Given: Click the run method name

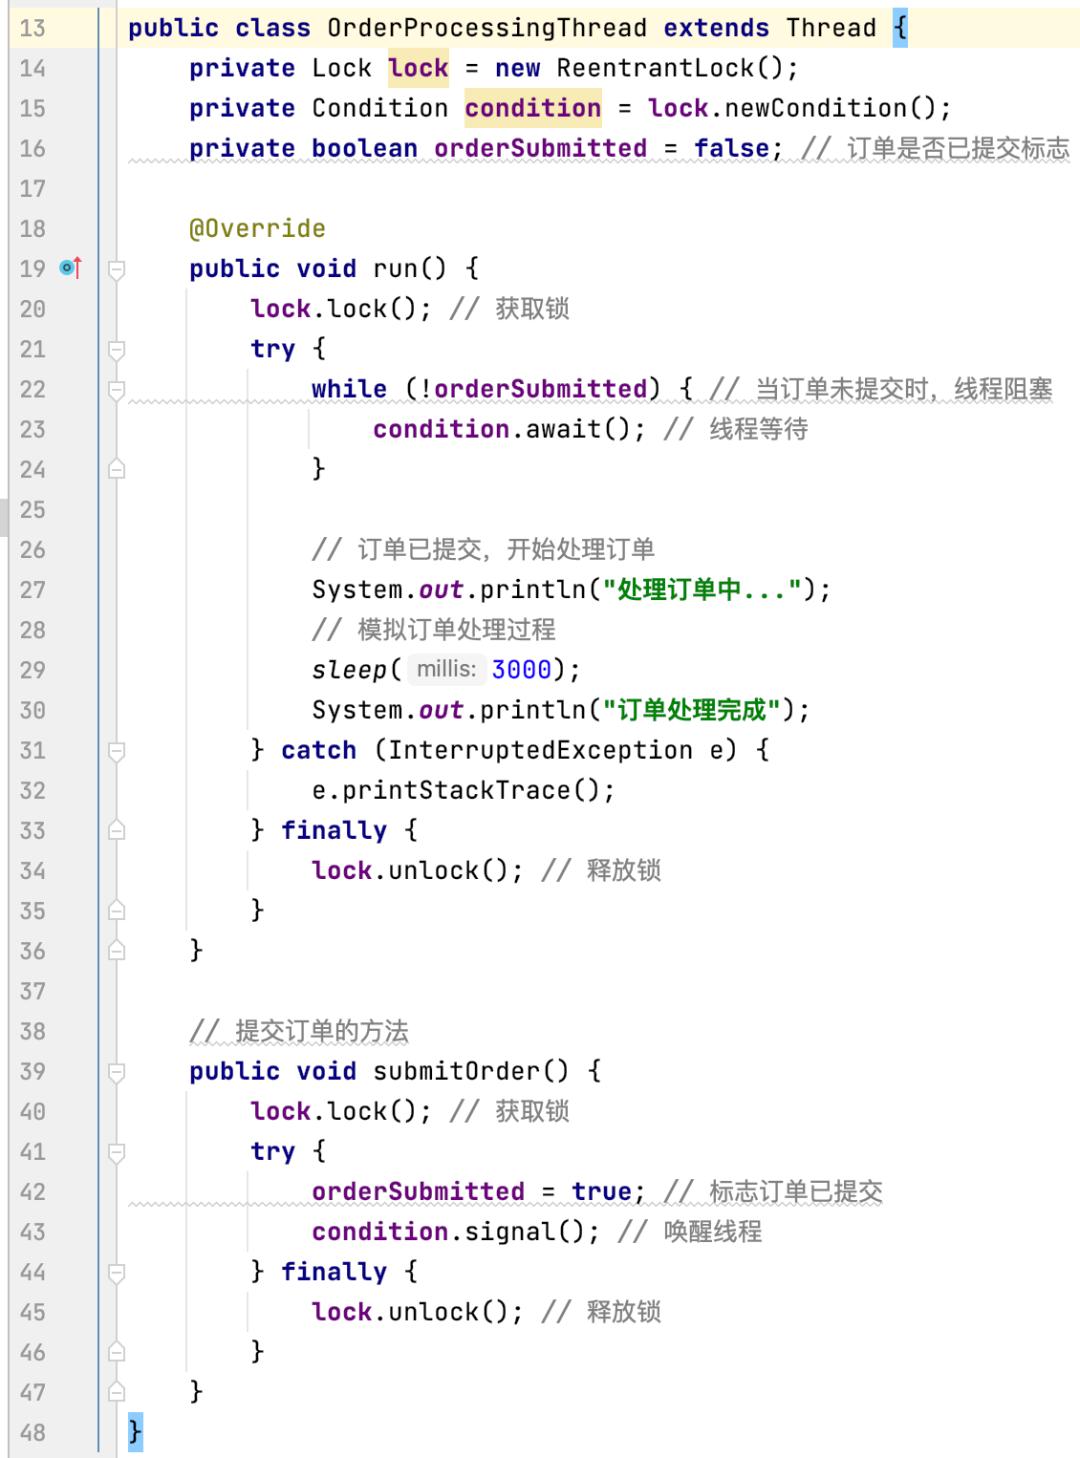Looking at the screenshot, I should click(x=395, y=269).
